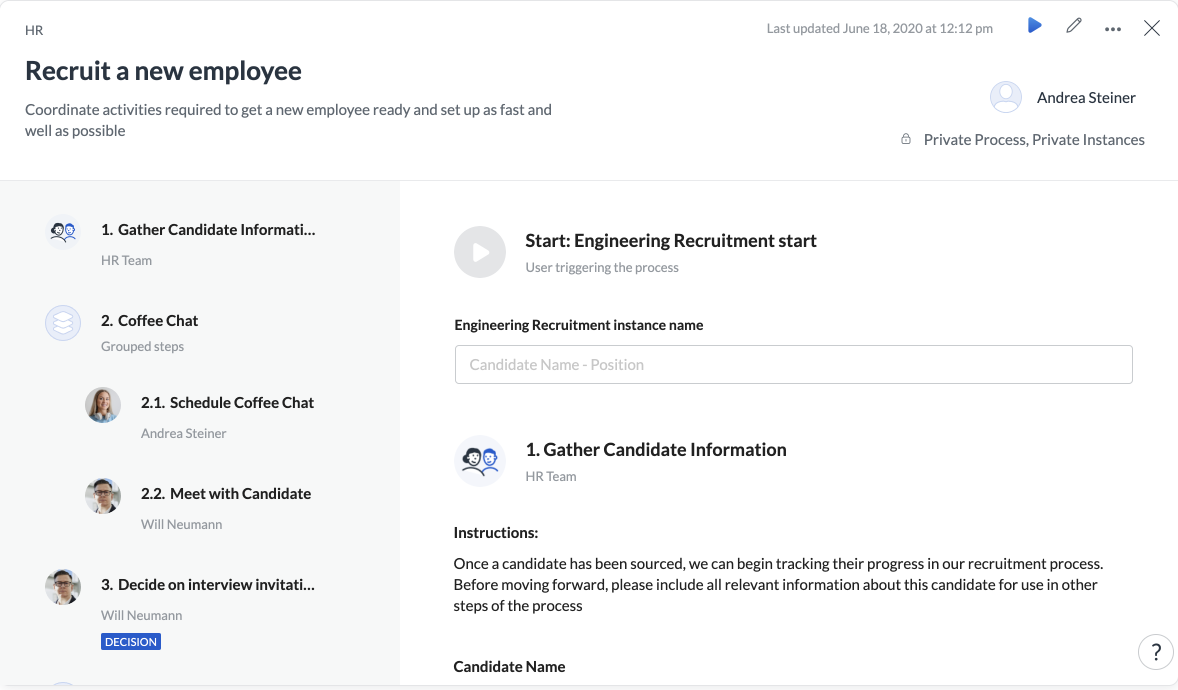Click the HR breadcrumb label

(x=34, y=30)
